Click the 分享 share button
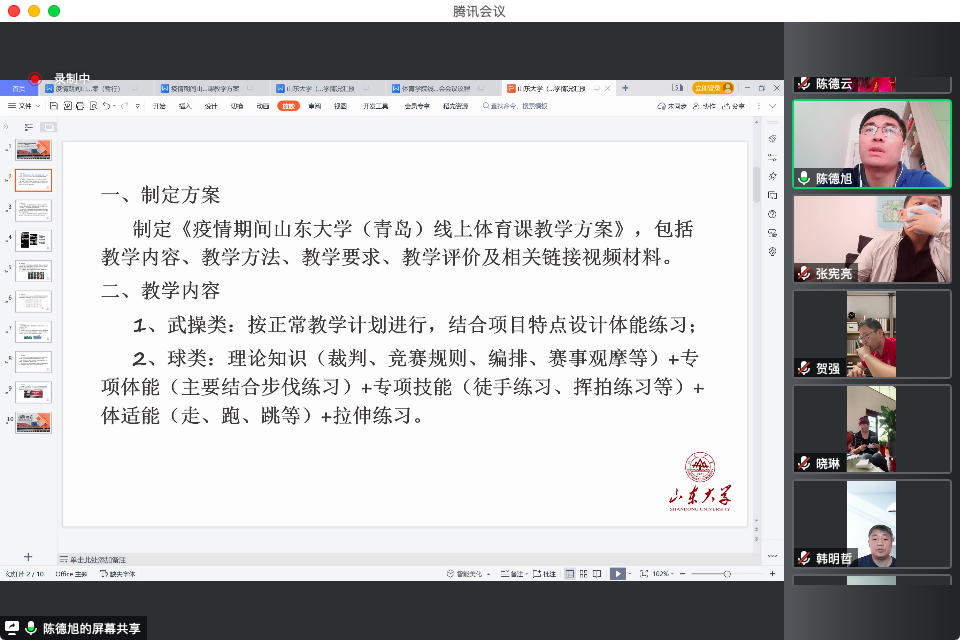The width and height of the screenshot is (960, 640). click(735, 105)
